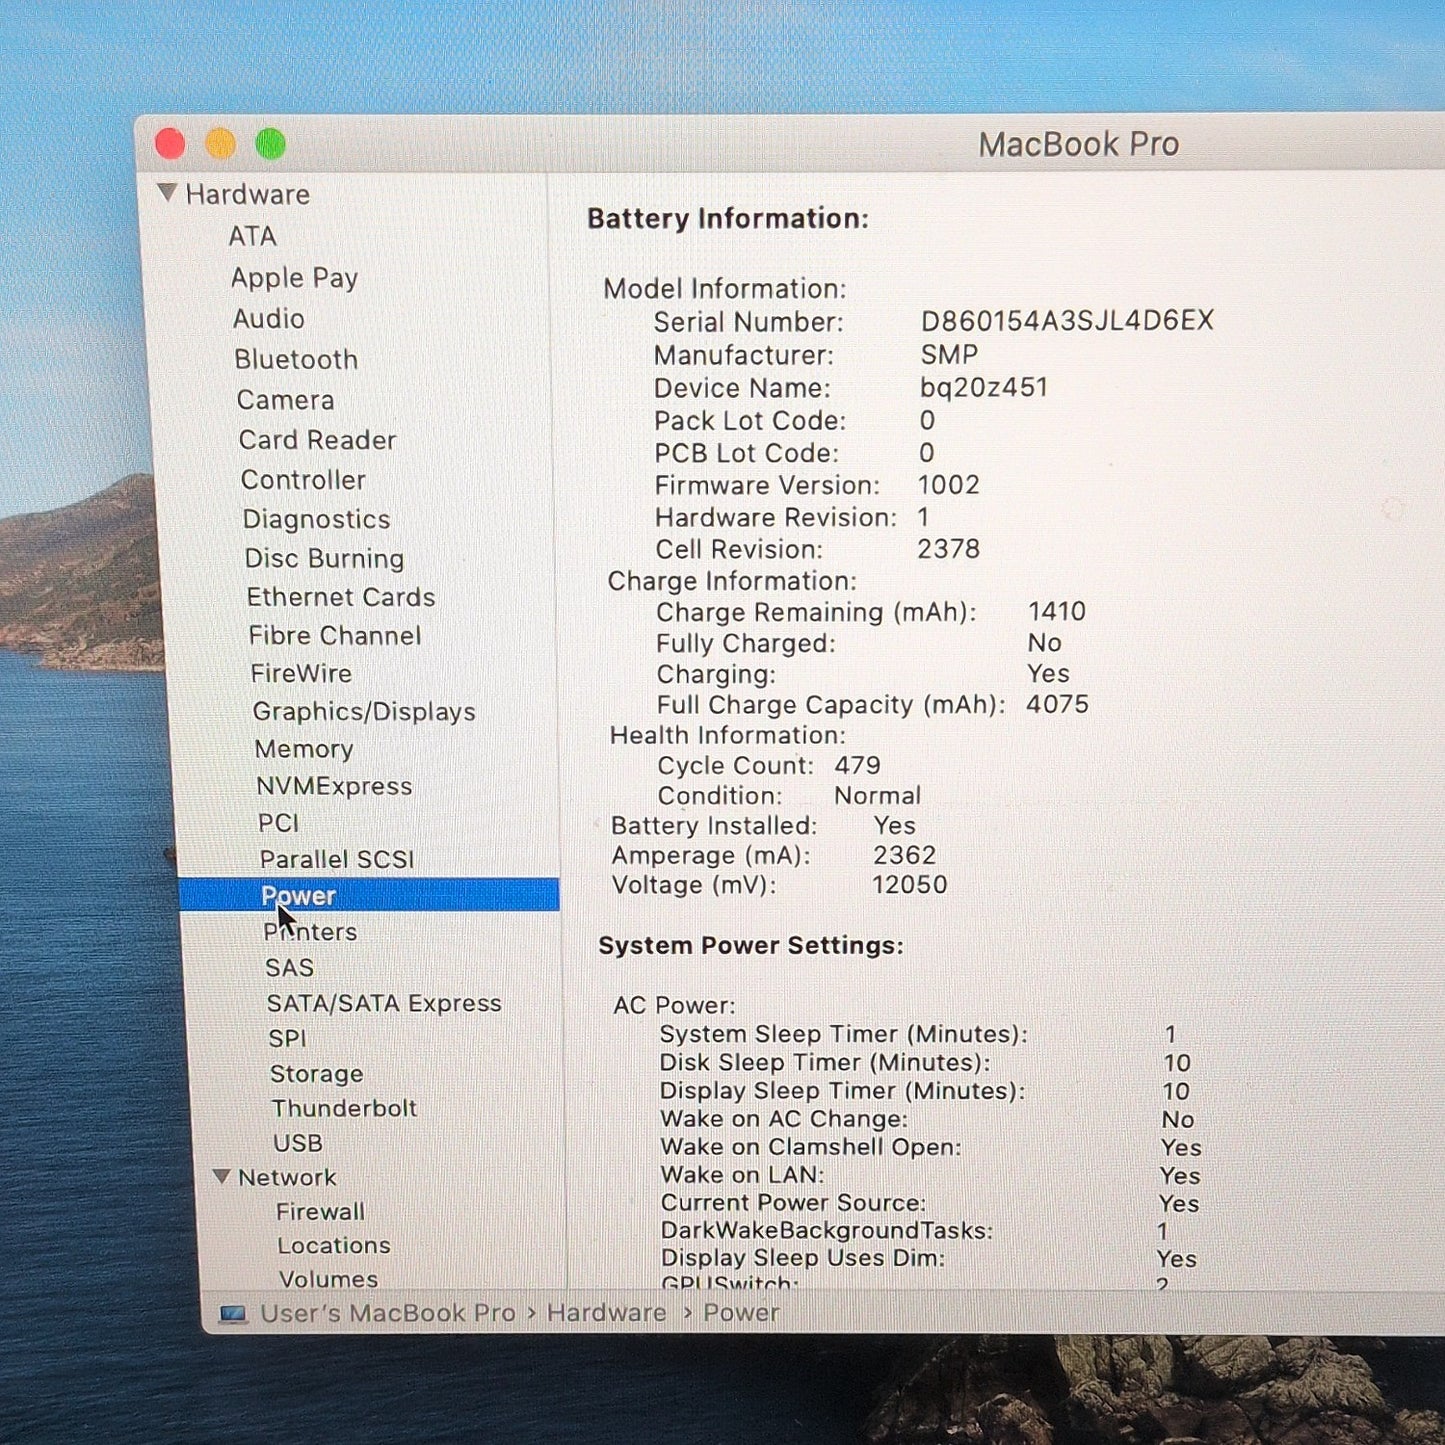Screen dimensions: 1445x1445
Task: Select Disc Burning in the sidebar
Action: tap(324, 558)
